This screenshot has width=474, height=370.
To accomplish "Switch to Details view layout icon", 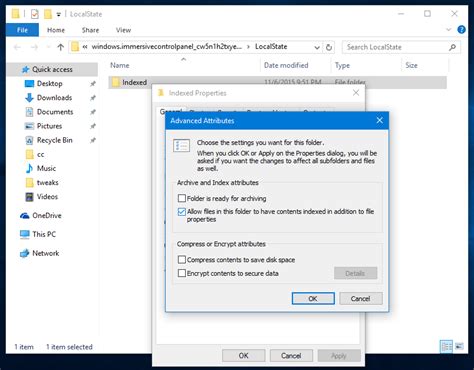I will tap(446, 347).
